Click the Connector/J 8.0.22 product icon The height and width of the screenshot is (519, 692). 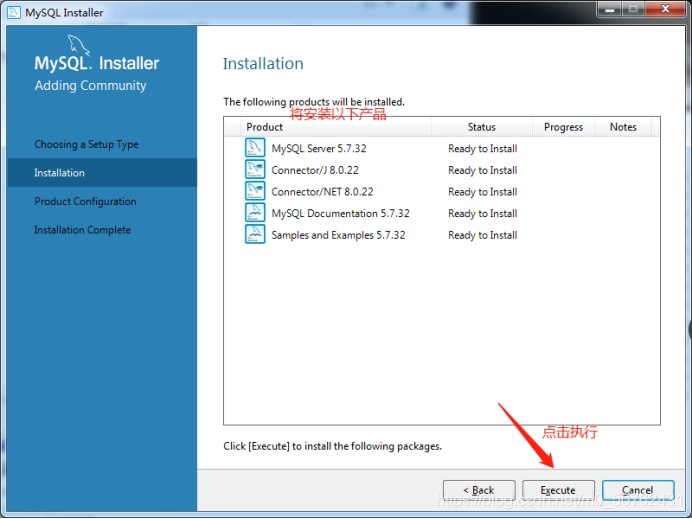(255, 169)
